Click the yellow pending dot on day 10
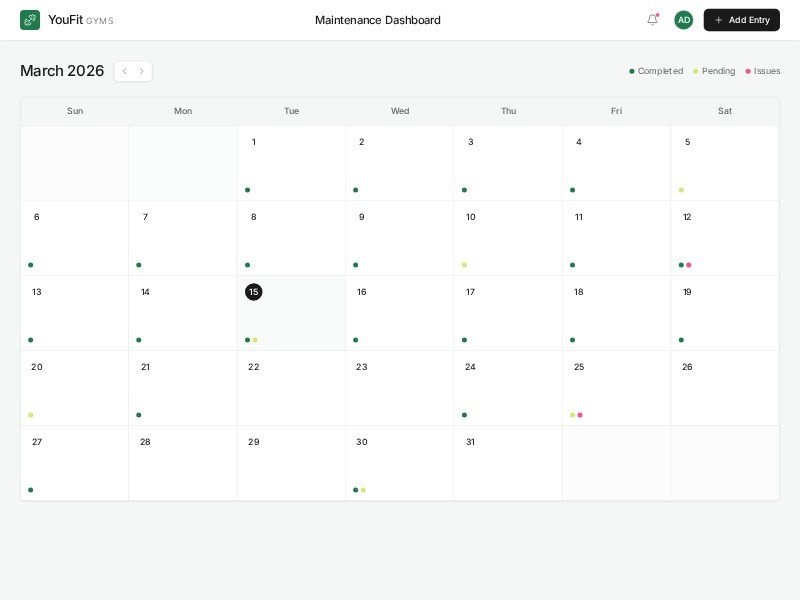 coord(464,265)
